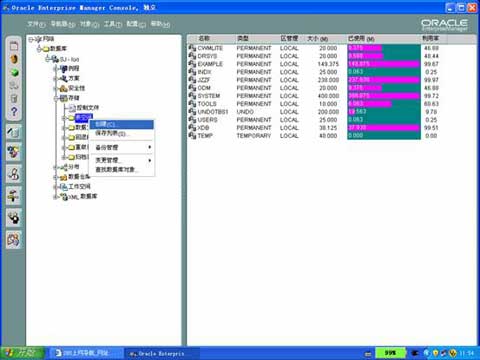The width and height of the screenshot is (480, 360).
Task: Click the green 99% indicator in system tray
Action: [390, 353]
